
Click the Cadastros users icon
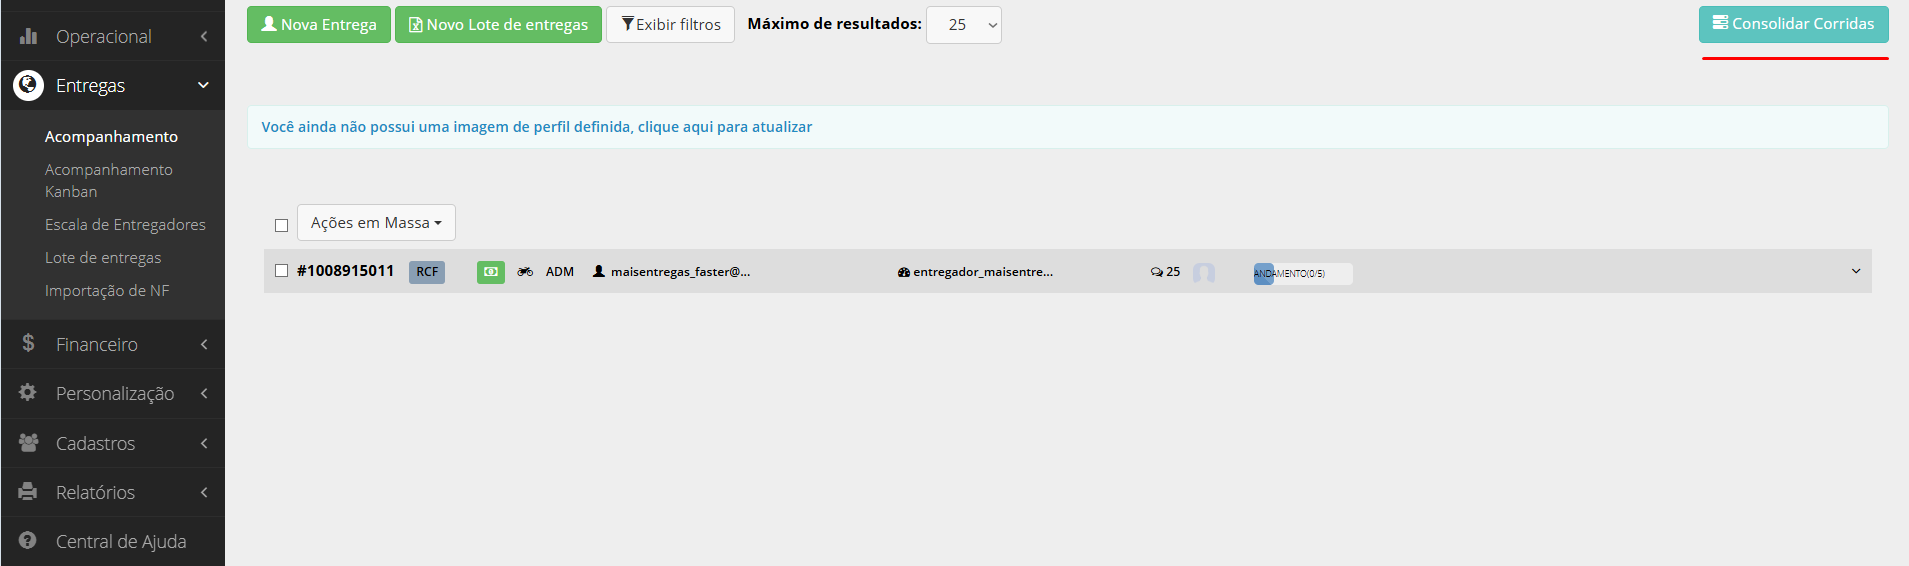click(28, 442)
